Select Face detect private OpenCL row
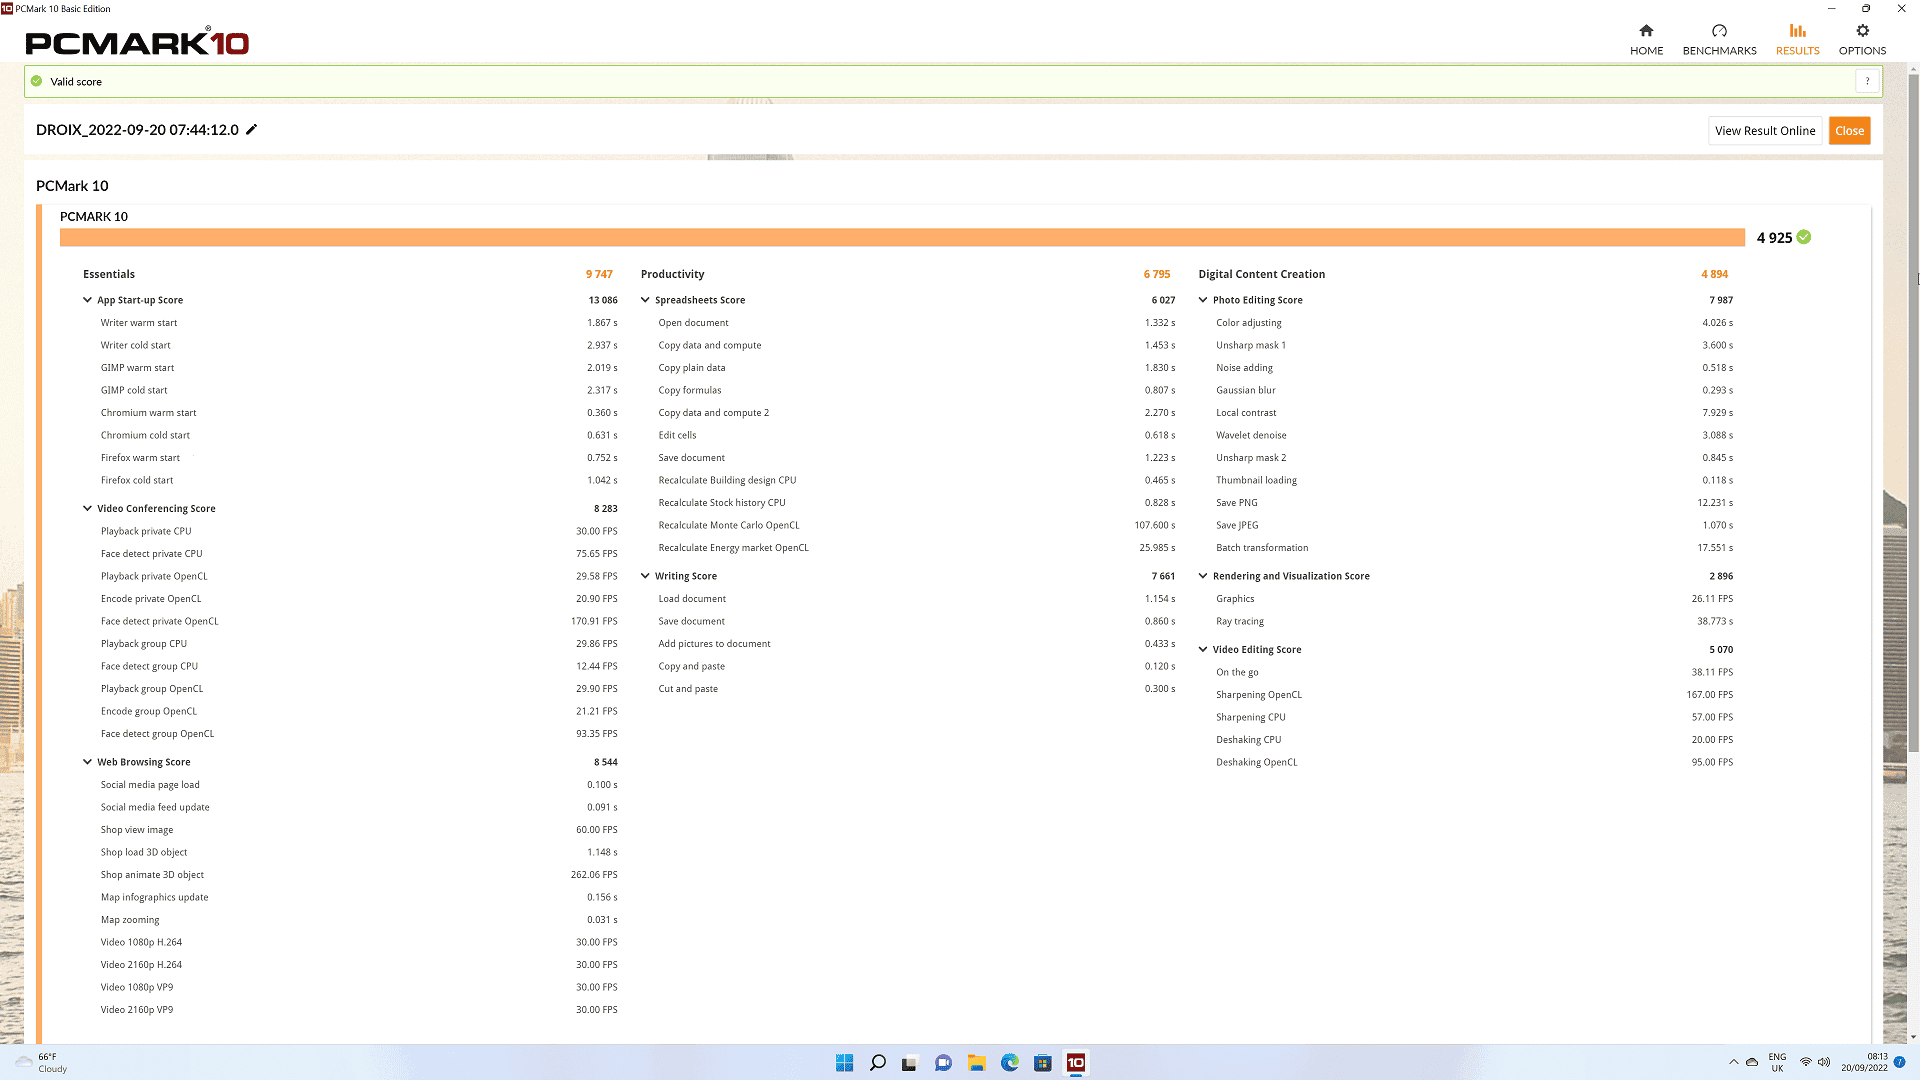The width and height of the screenshot is (1920, 1080). (x=358, y=621)
